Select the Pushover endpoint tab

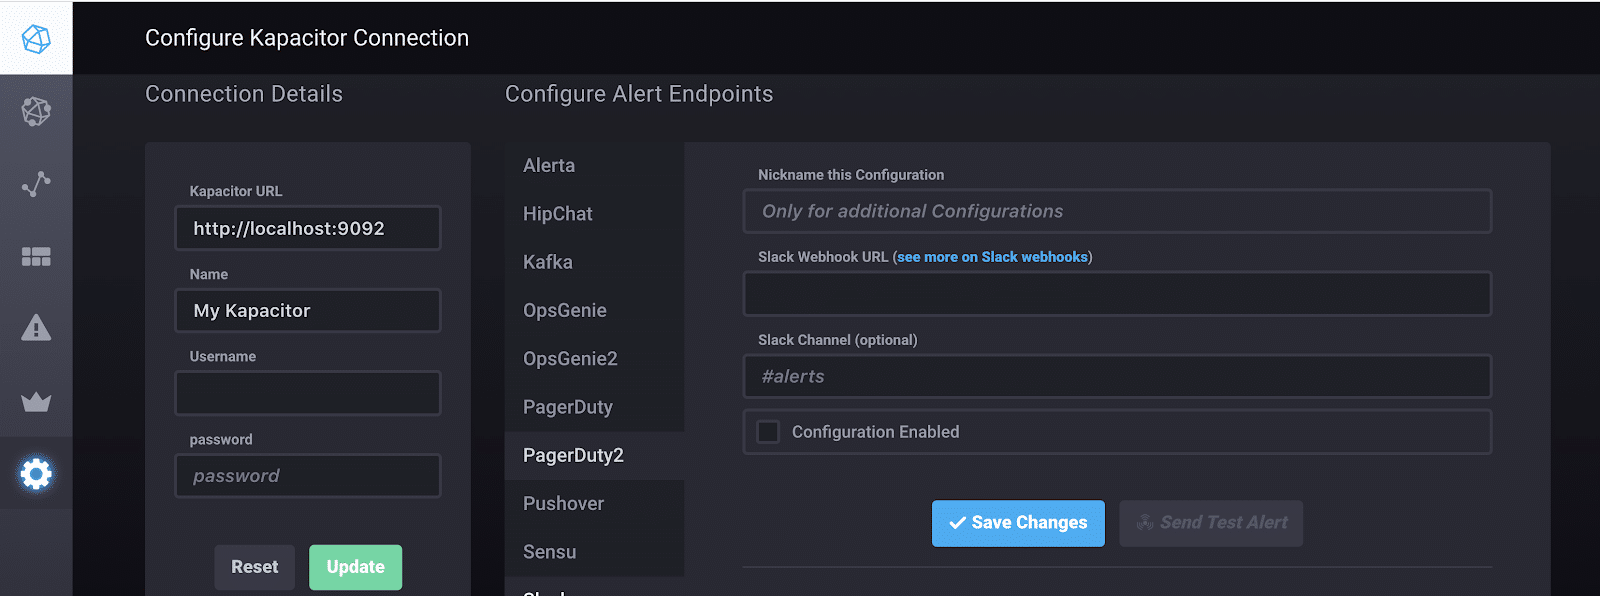coord(563,504)
